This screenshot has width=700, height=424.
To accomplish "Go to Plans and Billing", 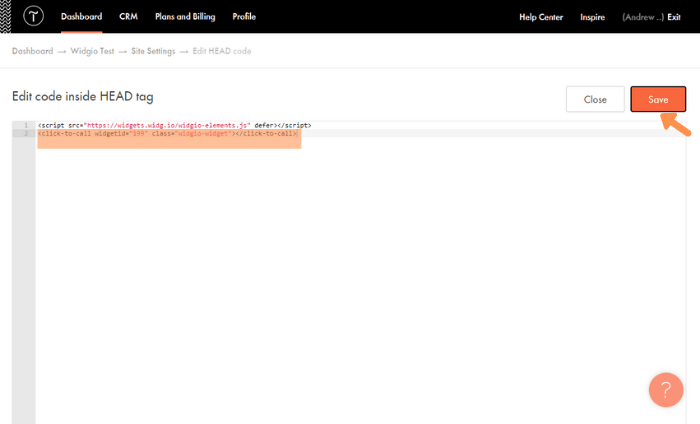I will point(185,17).
